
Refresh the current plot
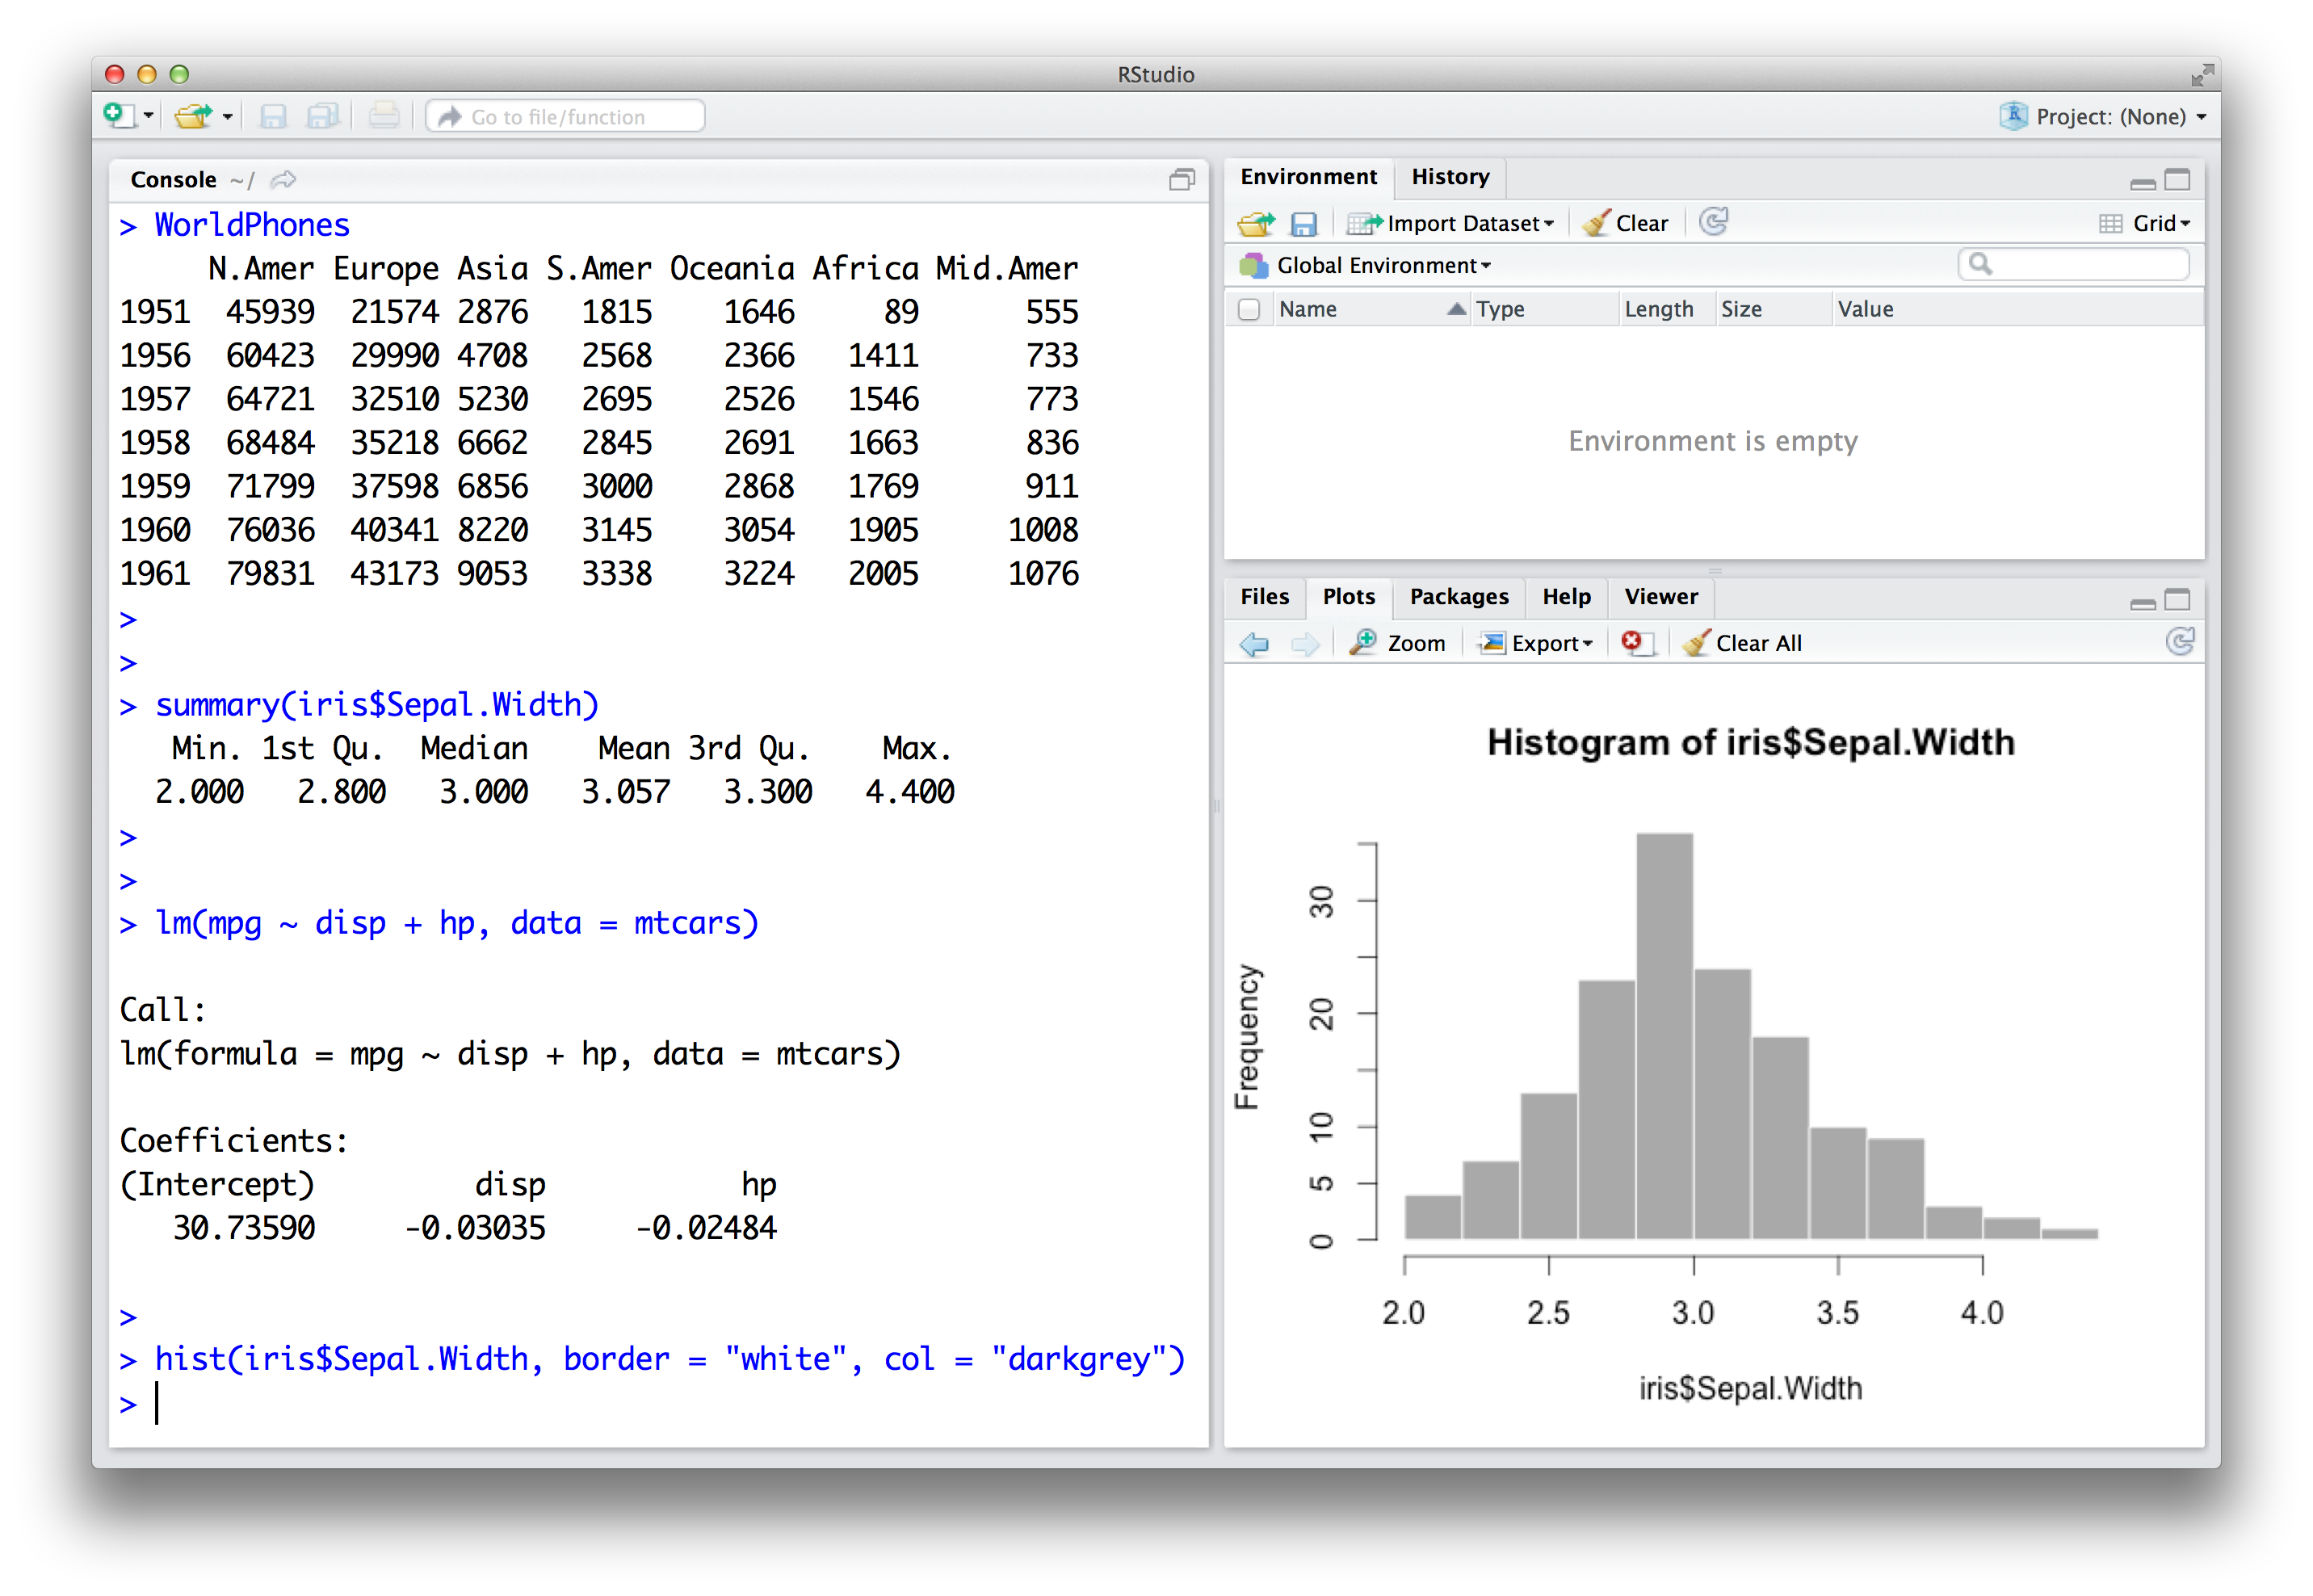click(2180, 641)
